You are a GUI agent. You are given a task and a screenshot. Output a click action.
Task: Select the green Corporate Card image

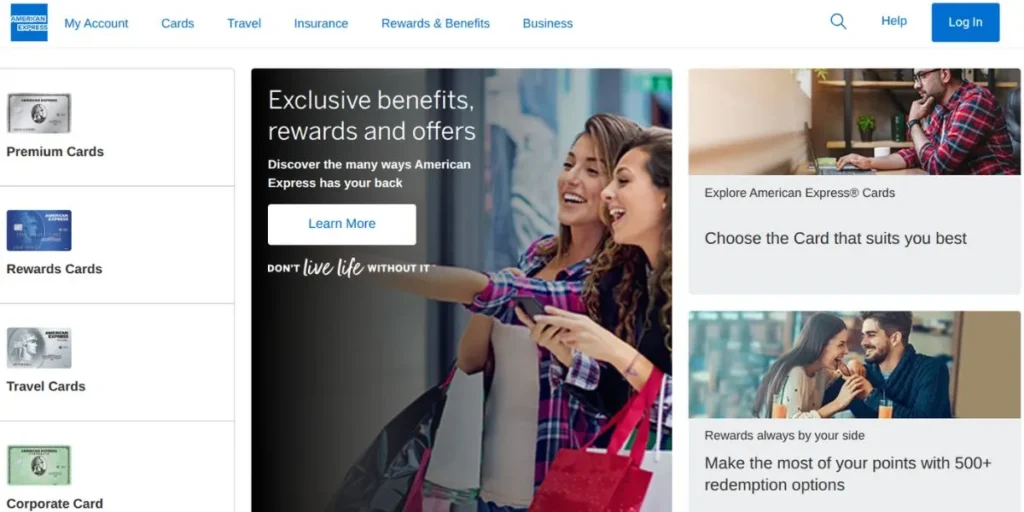(39, 466)
